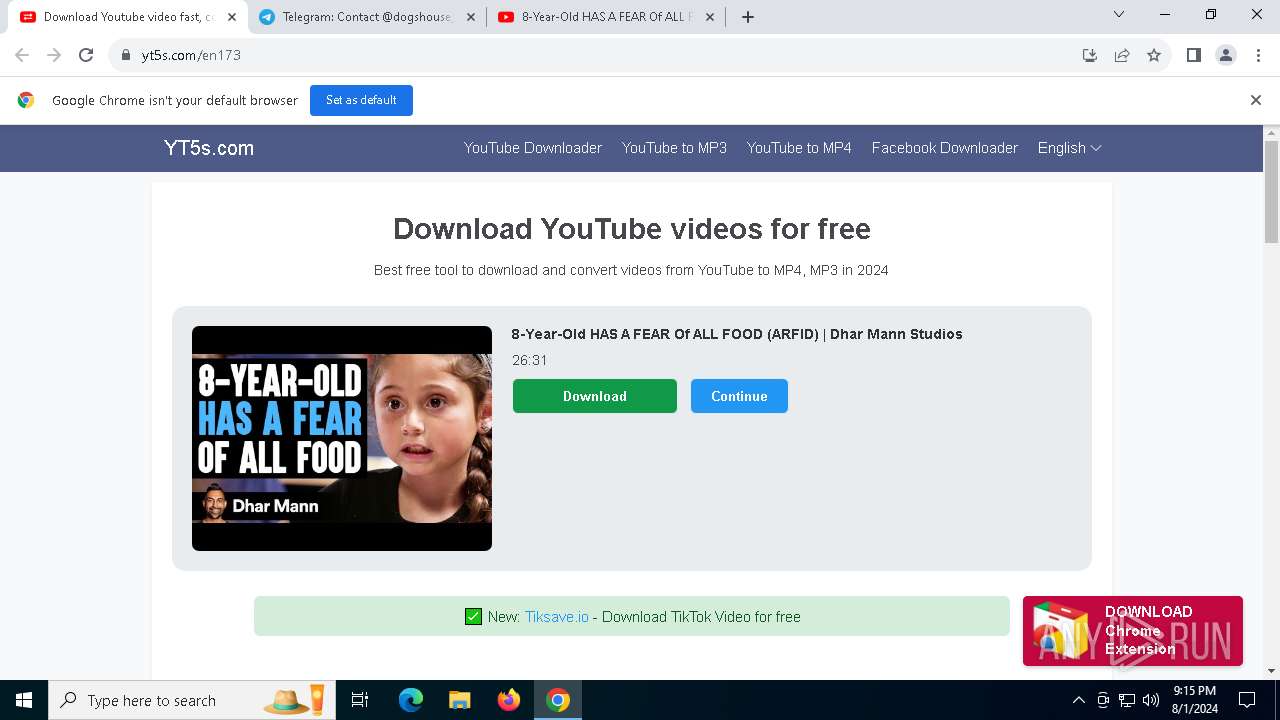
Task: Switch to the 8-Year-Old HAS A FEAR YouTube tab
Action: tap(605, 17)
